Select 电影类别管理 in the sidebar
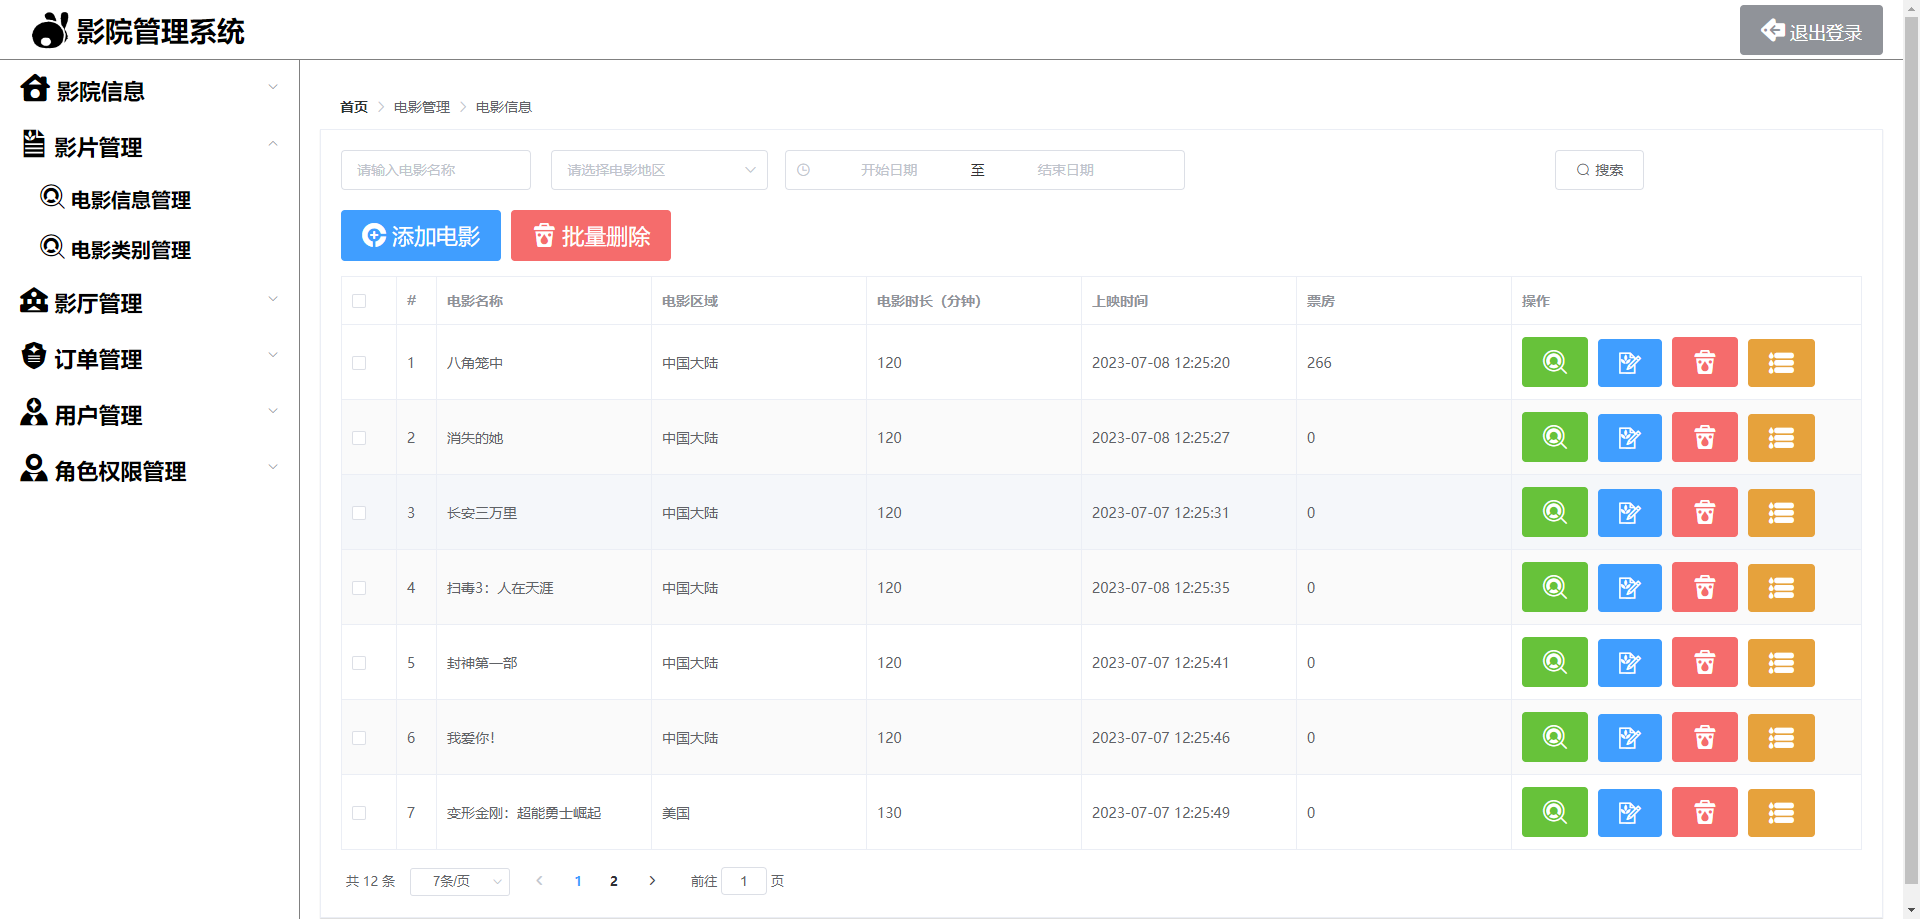 (130, 249)
